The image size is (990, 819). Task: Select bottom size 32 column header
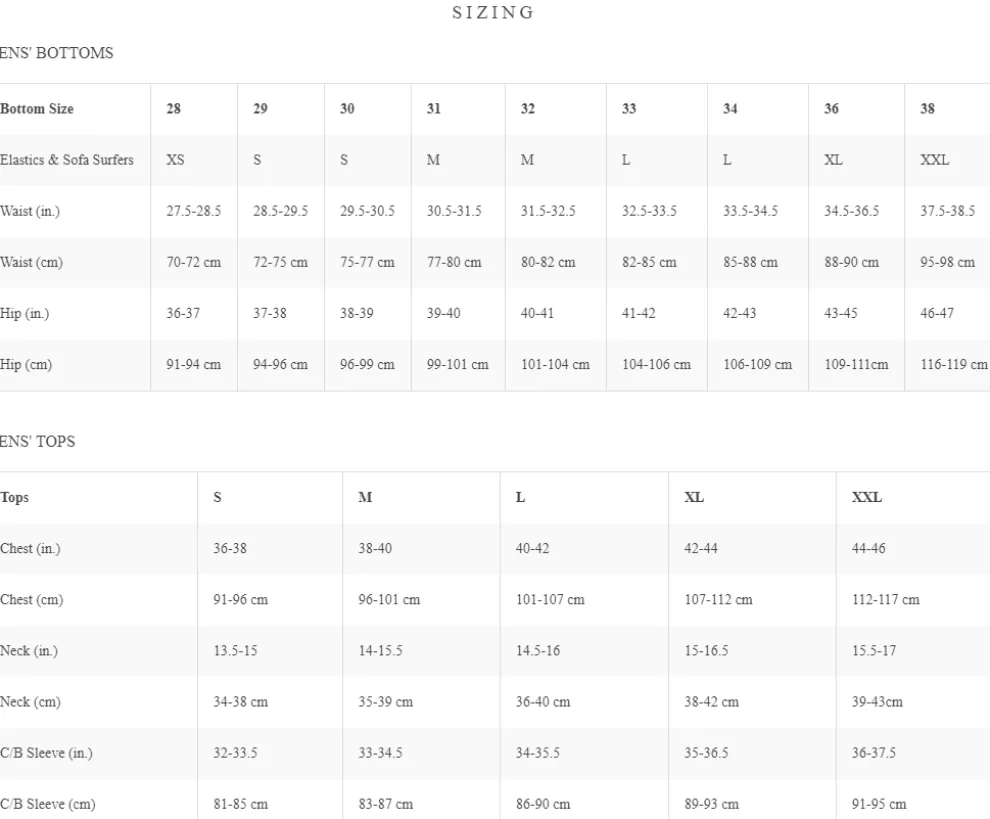[x=528, y=109]
